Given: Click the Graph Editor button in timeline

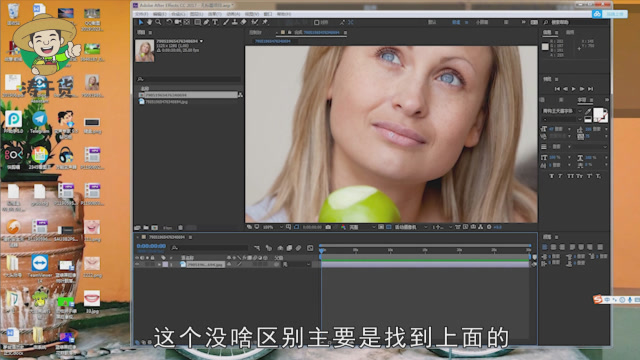Looking at the screenshot, I should coord(310,248).
